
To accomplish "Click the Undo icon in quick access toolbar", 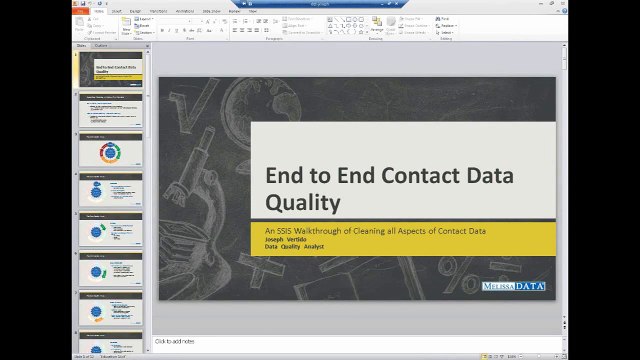I will 90,3.
